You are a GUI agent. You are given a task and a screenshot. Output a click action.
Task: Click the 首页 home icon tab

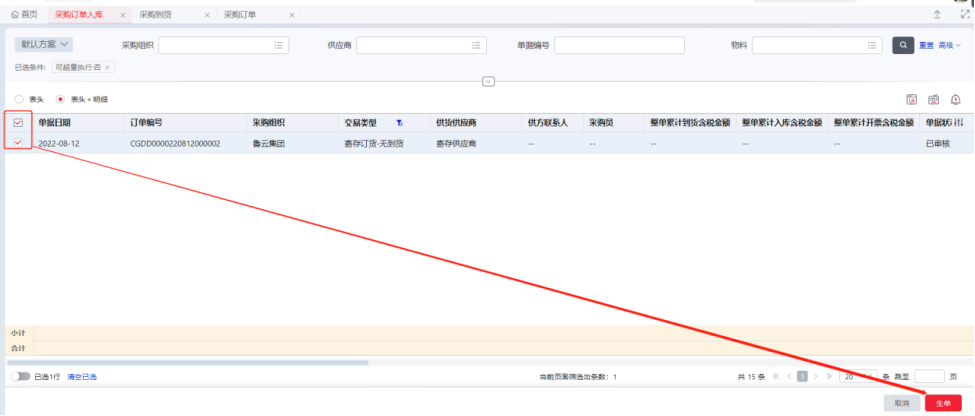click(24, 15)
